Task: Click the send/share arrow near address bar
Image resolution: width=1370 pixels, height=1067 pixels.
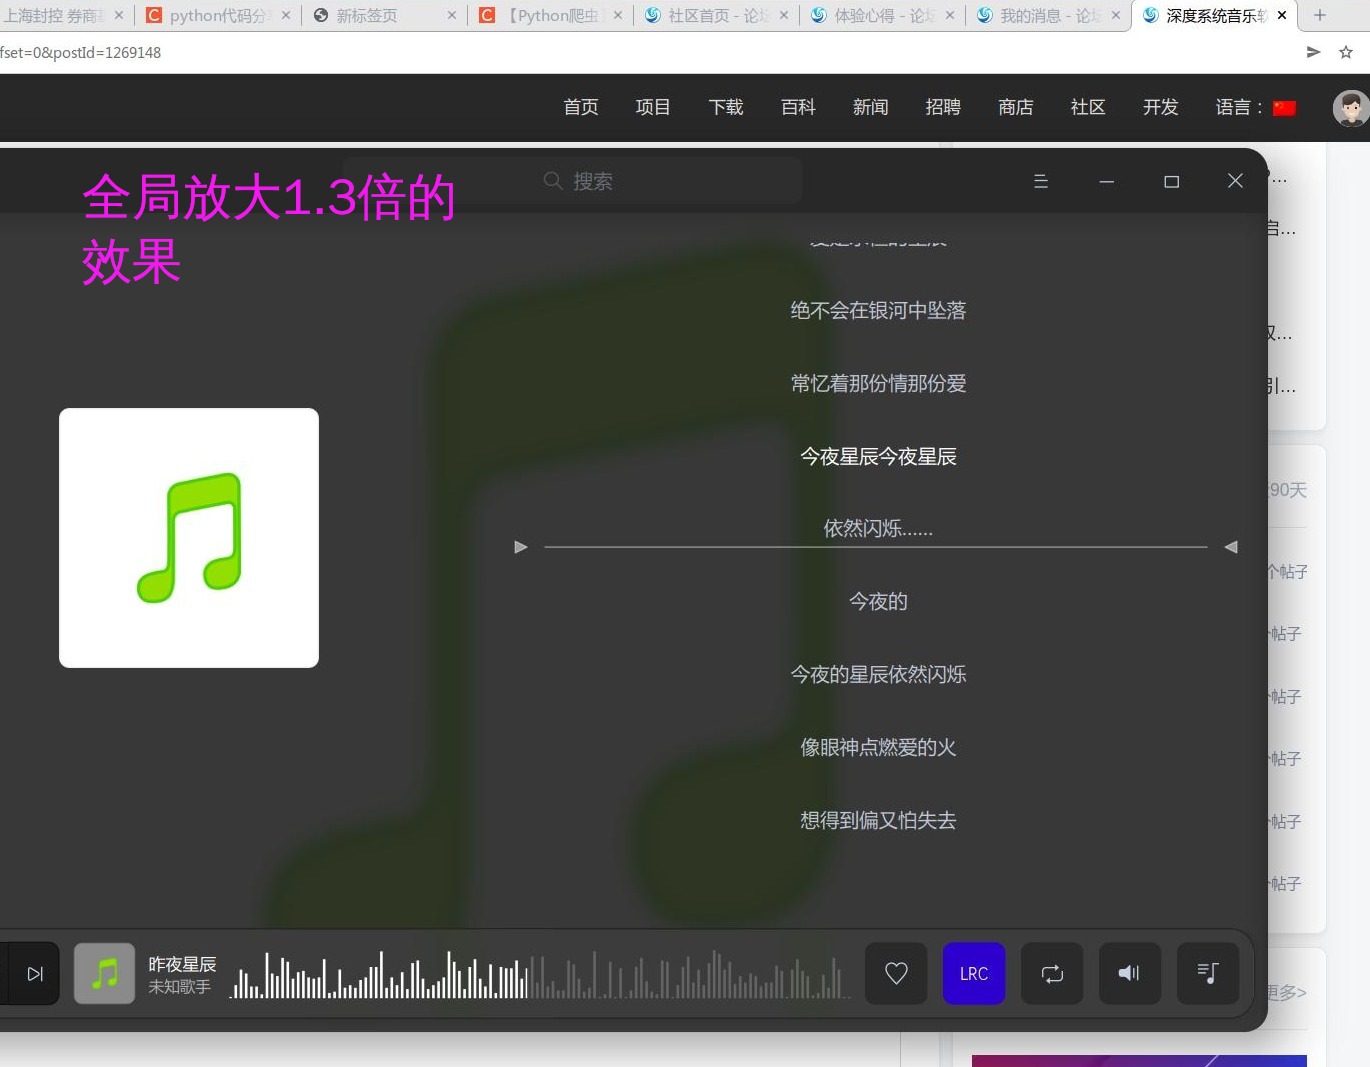Action: coord(1313,52)
